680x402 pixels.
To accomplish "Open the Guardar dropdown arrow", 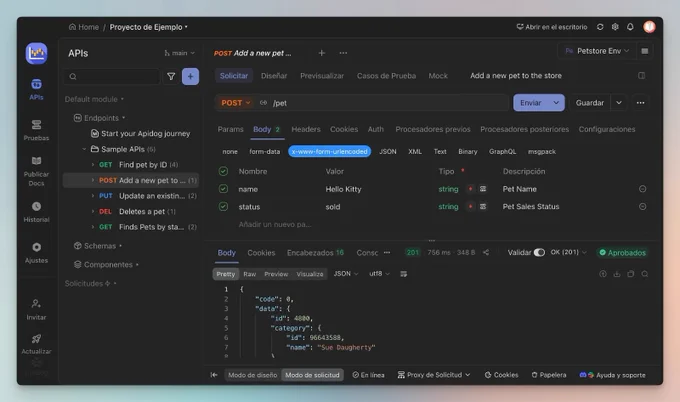I will pos(619,103).
